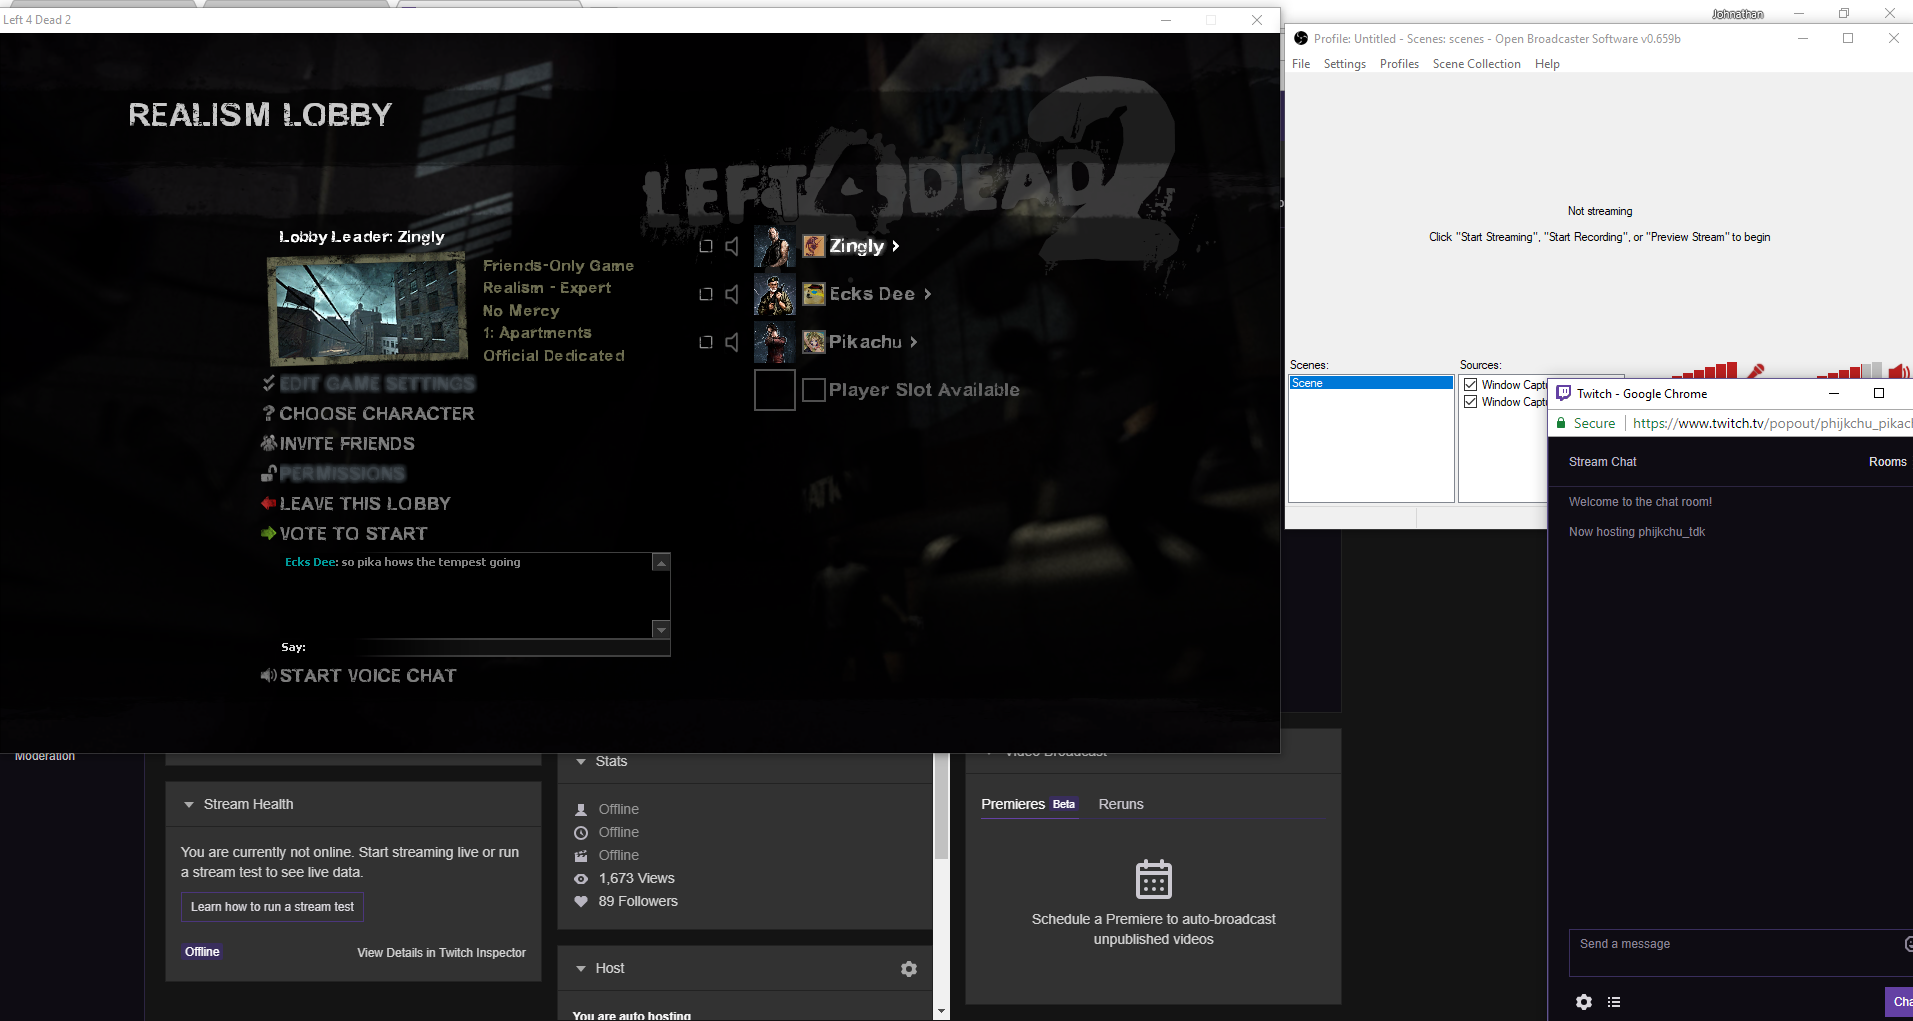Click Zingly's Steam avatar icon

point(814,246)
